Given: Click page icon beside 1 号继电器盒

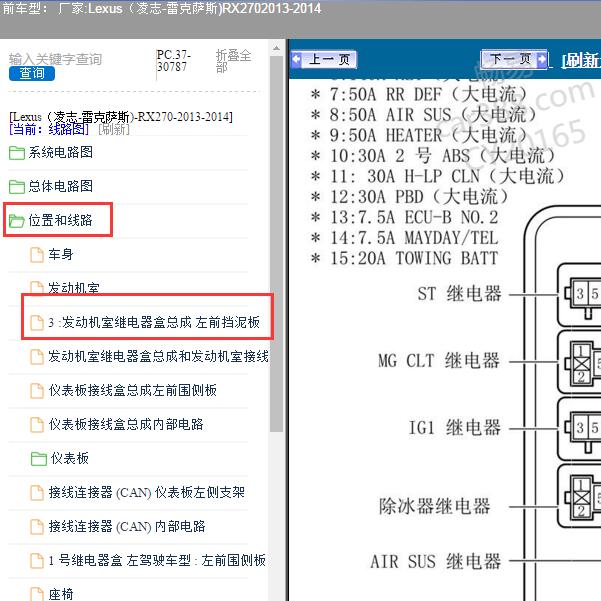Looking at the screenshot, I should [x=37, y=560].
